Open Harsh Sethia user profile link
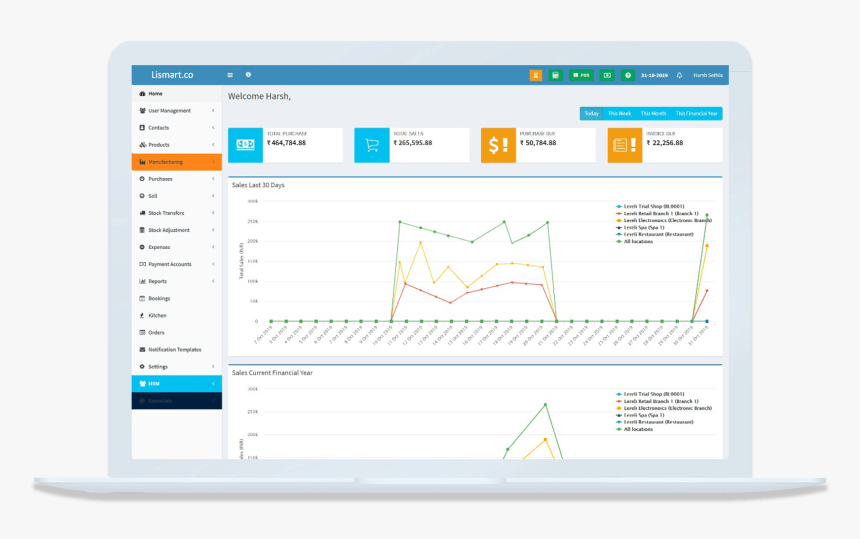The width and height of the screenshot is (860, 539). click(708, 75)
